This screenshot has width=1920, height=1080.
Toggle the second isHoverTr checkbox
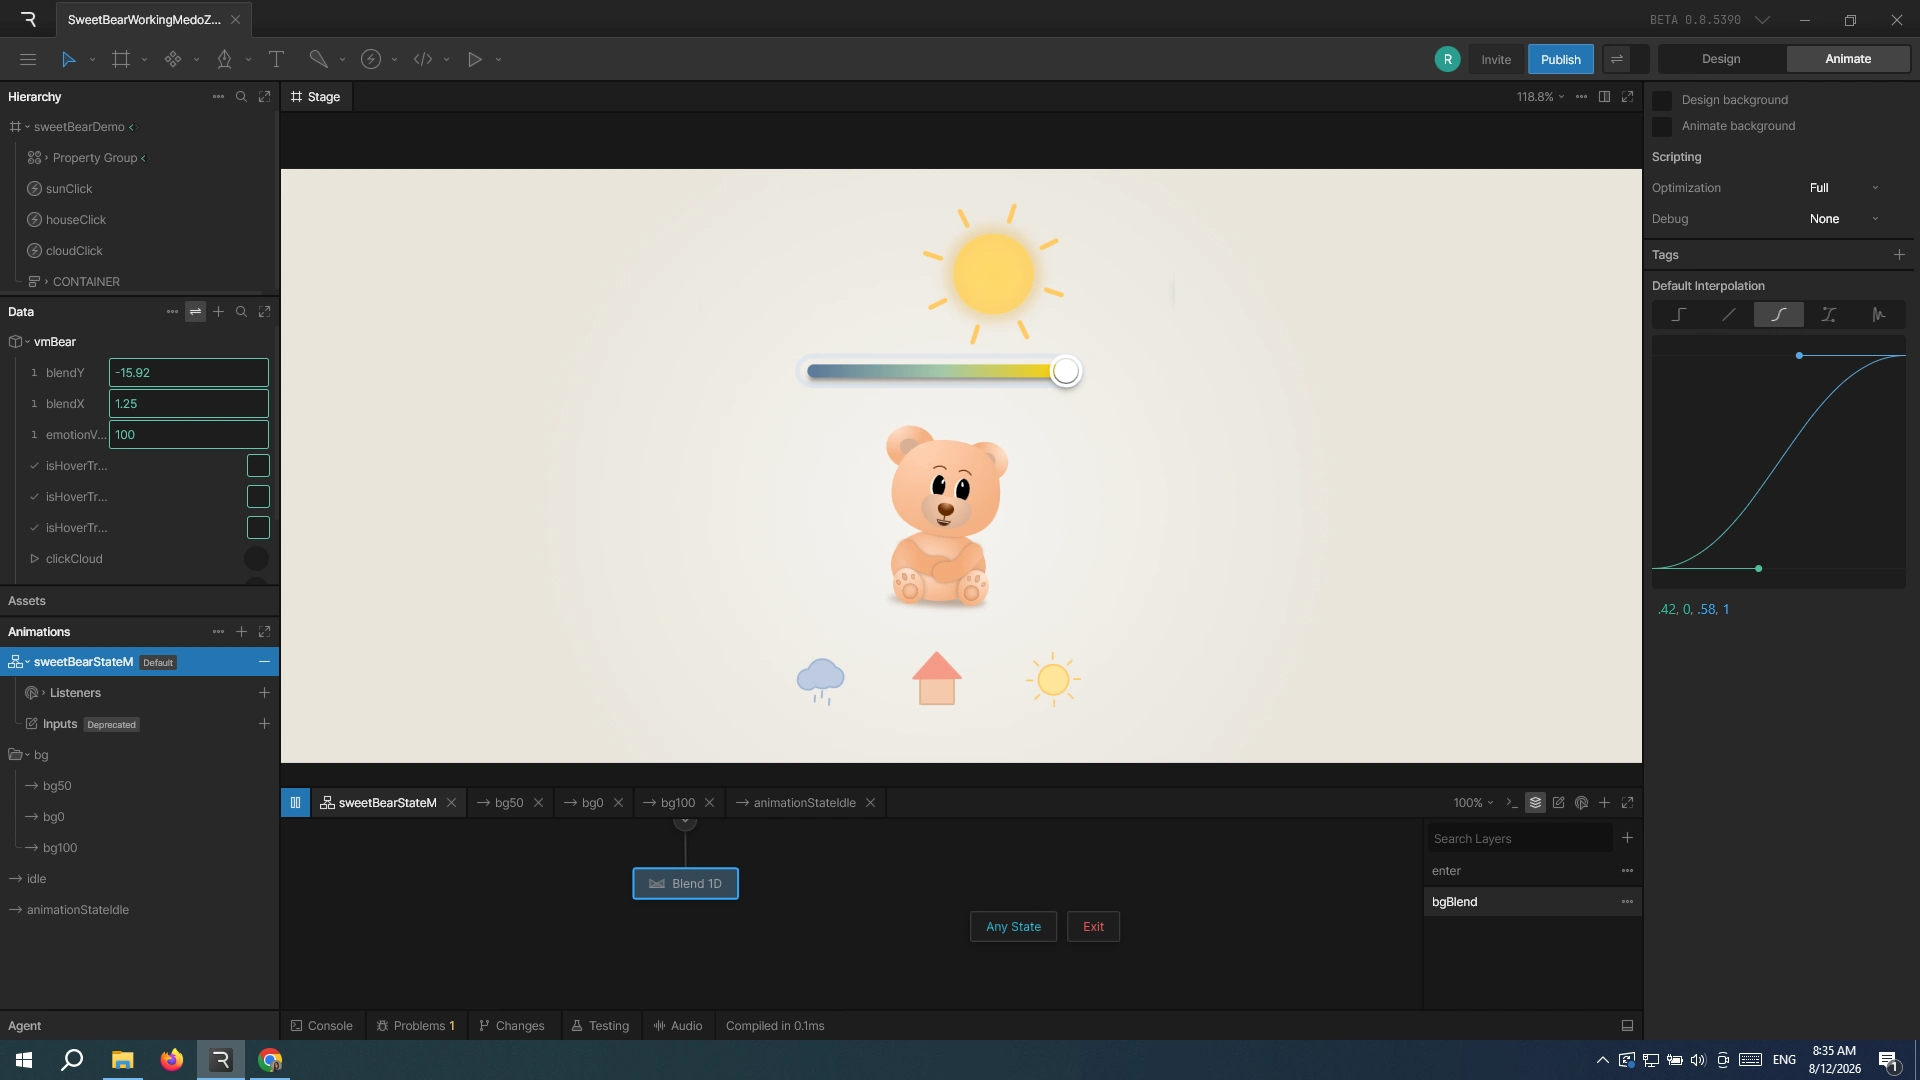258,497
